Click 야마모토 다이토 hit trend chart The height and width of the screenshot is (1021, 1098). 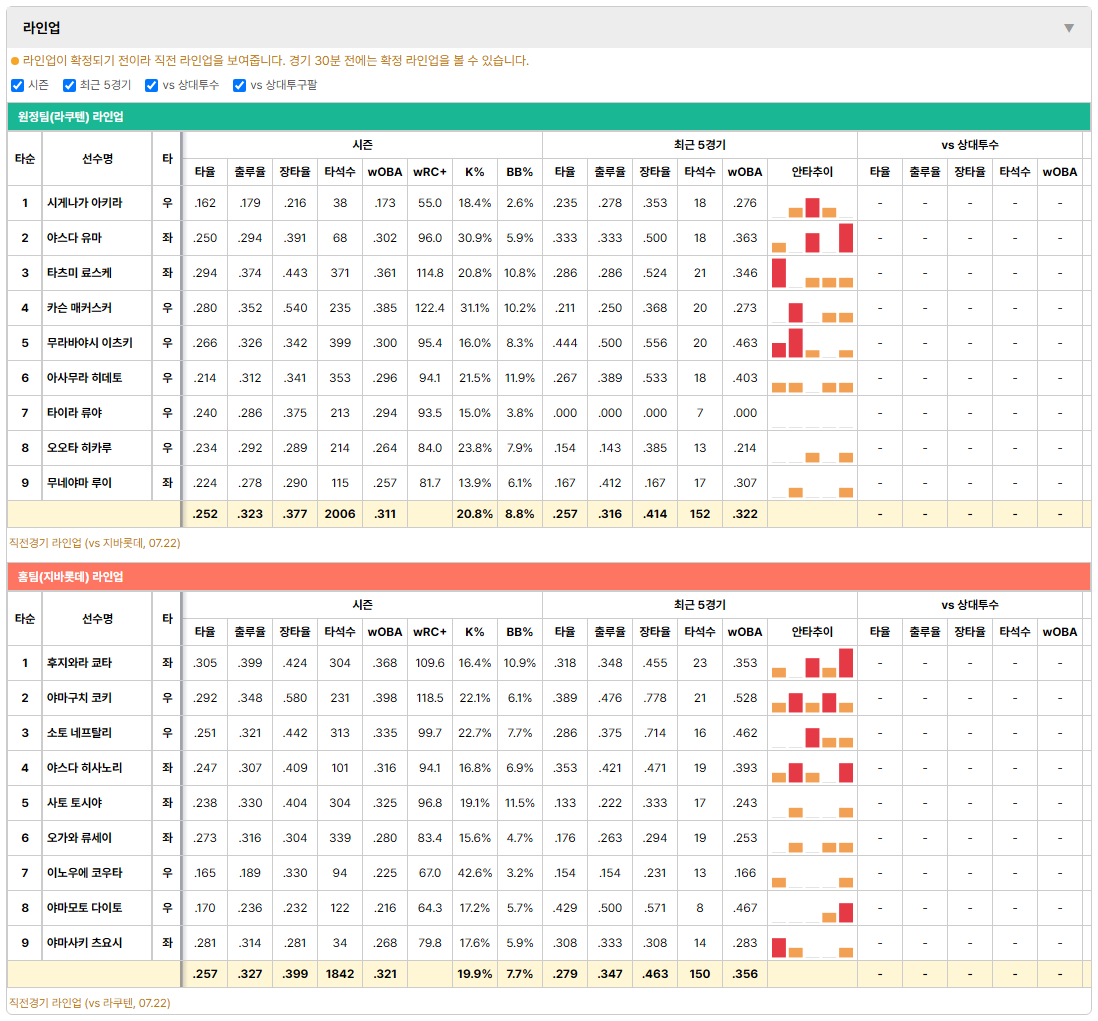click(x=812, y=908)
